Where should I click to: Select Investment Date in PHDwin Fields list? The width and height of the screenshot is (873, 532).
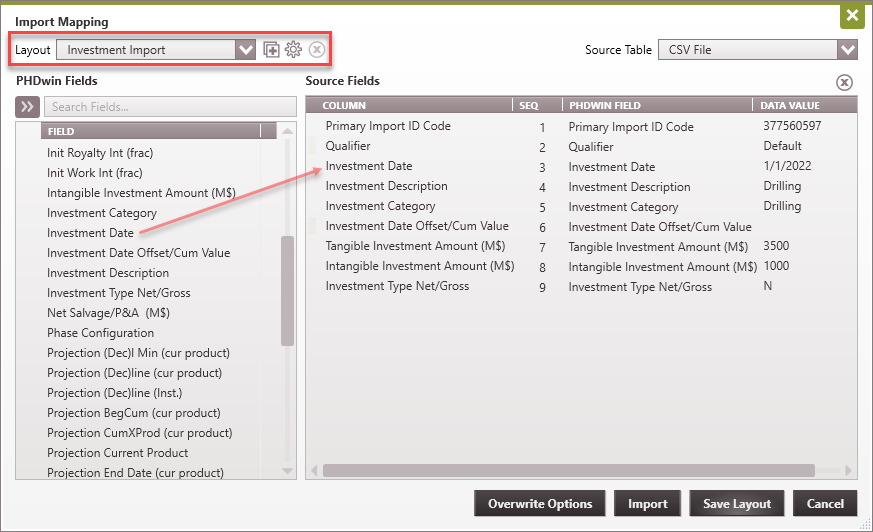tap(90, 233)
